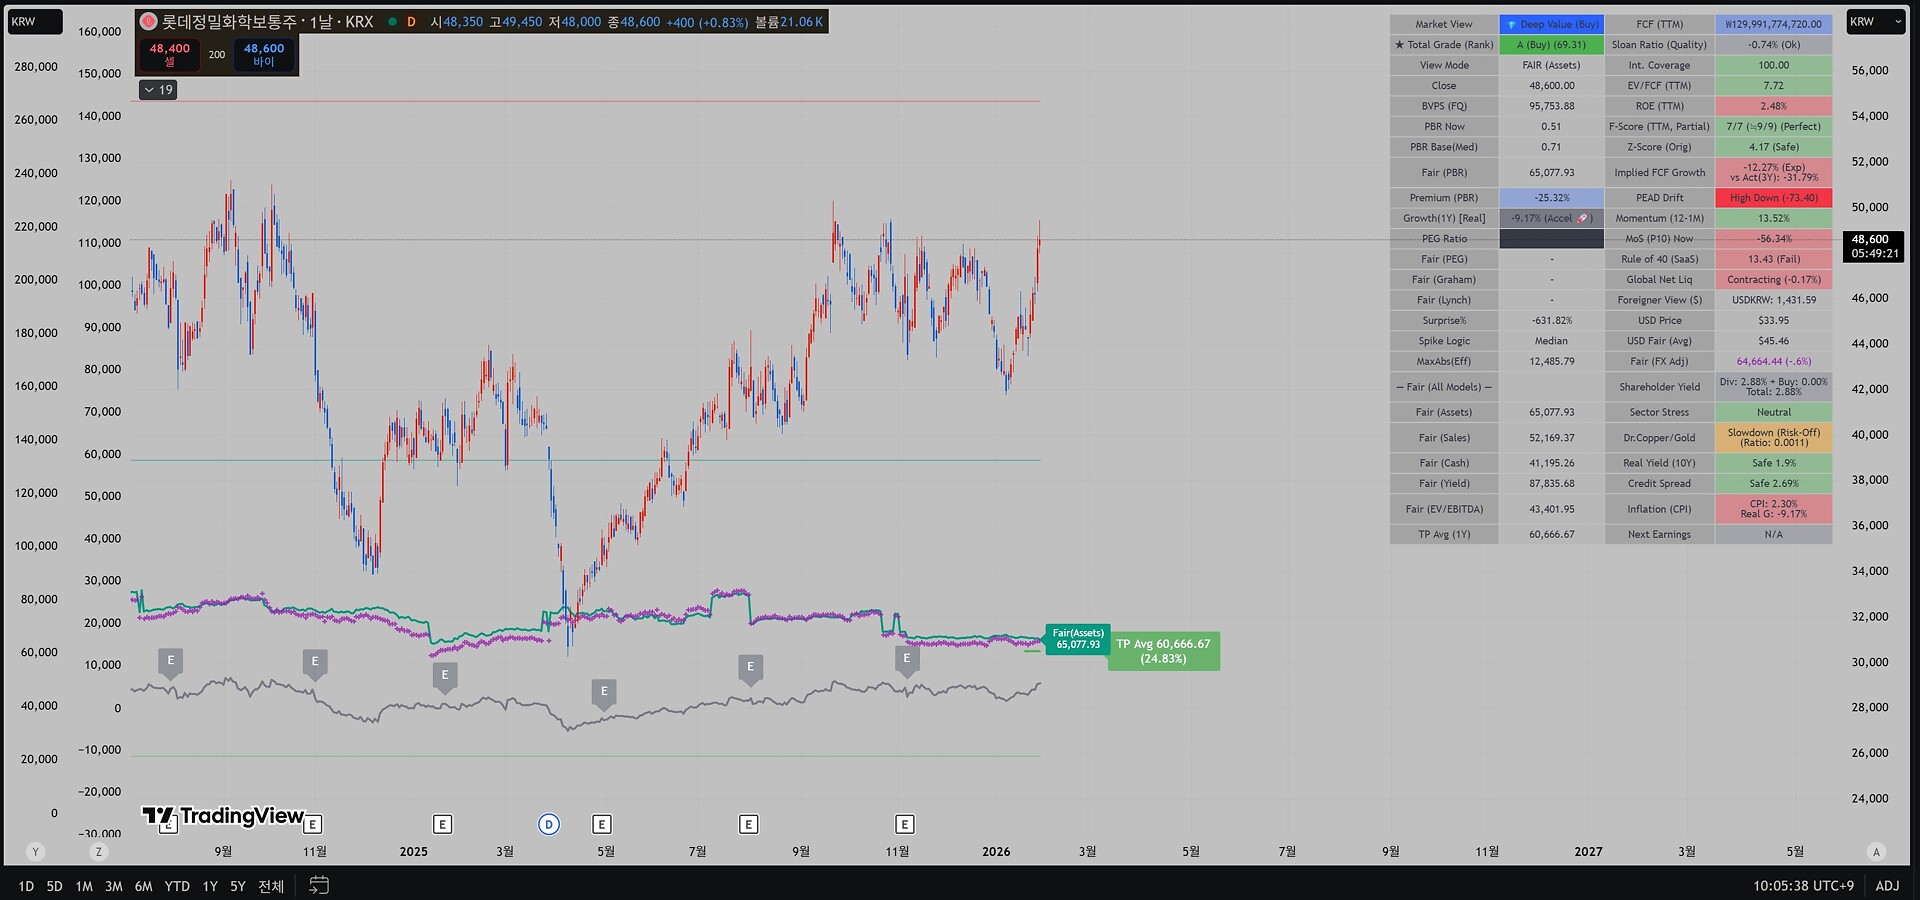
Task: Click the 200 spread value between sell and buy
Action: [x=217, y=55]
